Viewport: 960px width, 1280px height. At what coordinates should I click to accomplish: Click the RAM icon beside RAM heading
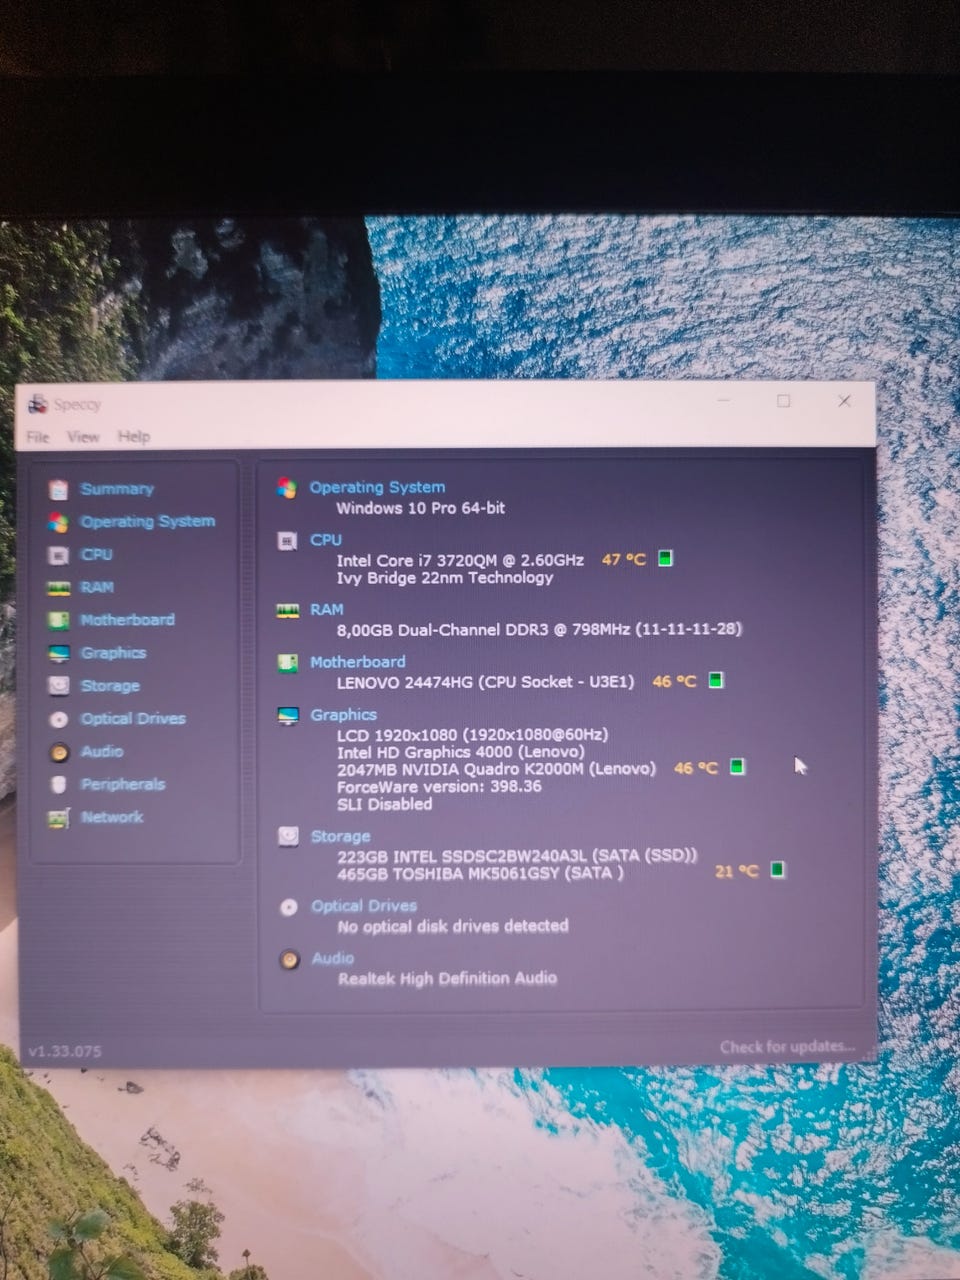click(287, 610)
